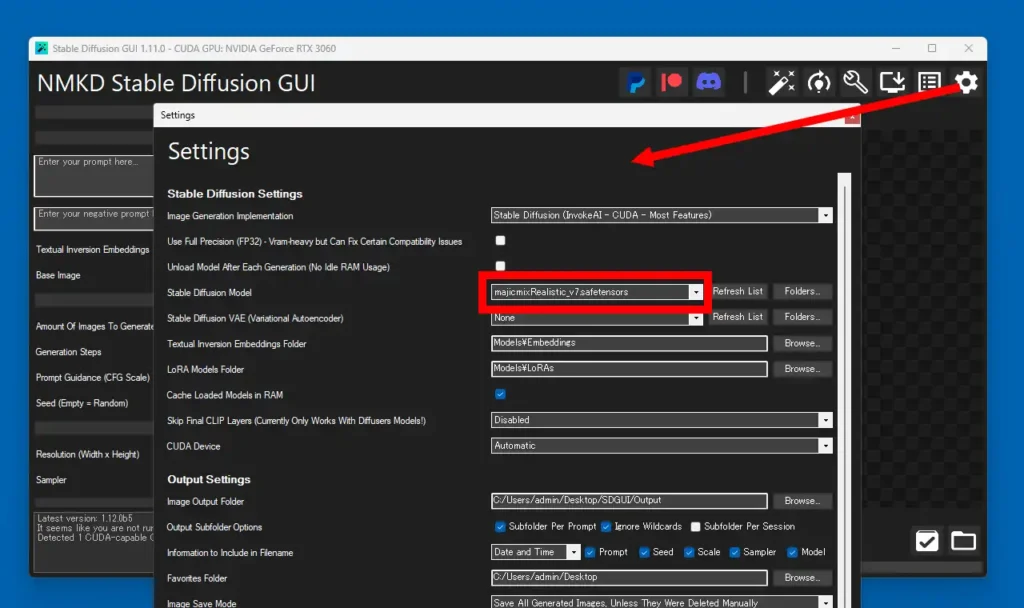Image resolution: width=1024 pixels, height=608 pixels.
Task: Toggle Unload Model After Each Generation checkbox
Action: click(500, 266)
